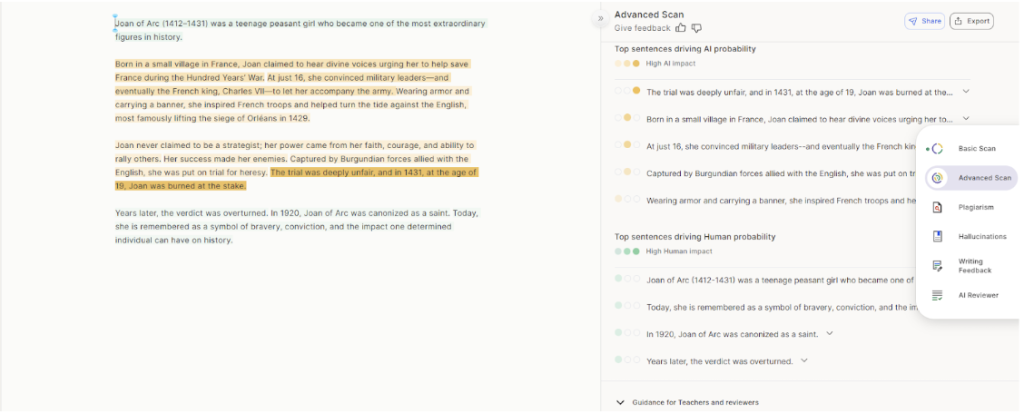Viewport: 1024px width, 414px height.
Task: Expand 'The trial was deeply unfair' sentence
Action: pyautogui.click(x=966, y=92)
